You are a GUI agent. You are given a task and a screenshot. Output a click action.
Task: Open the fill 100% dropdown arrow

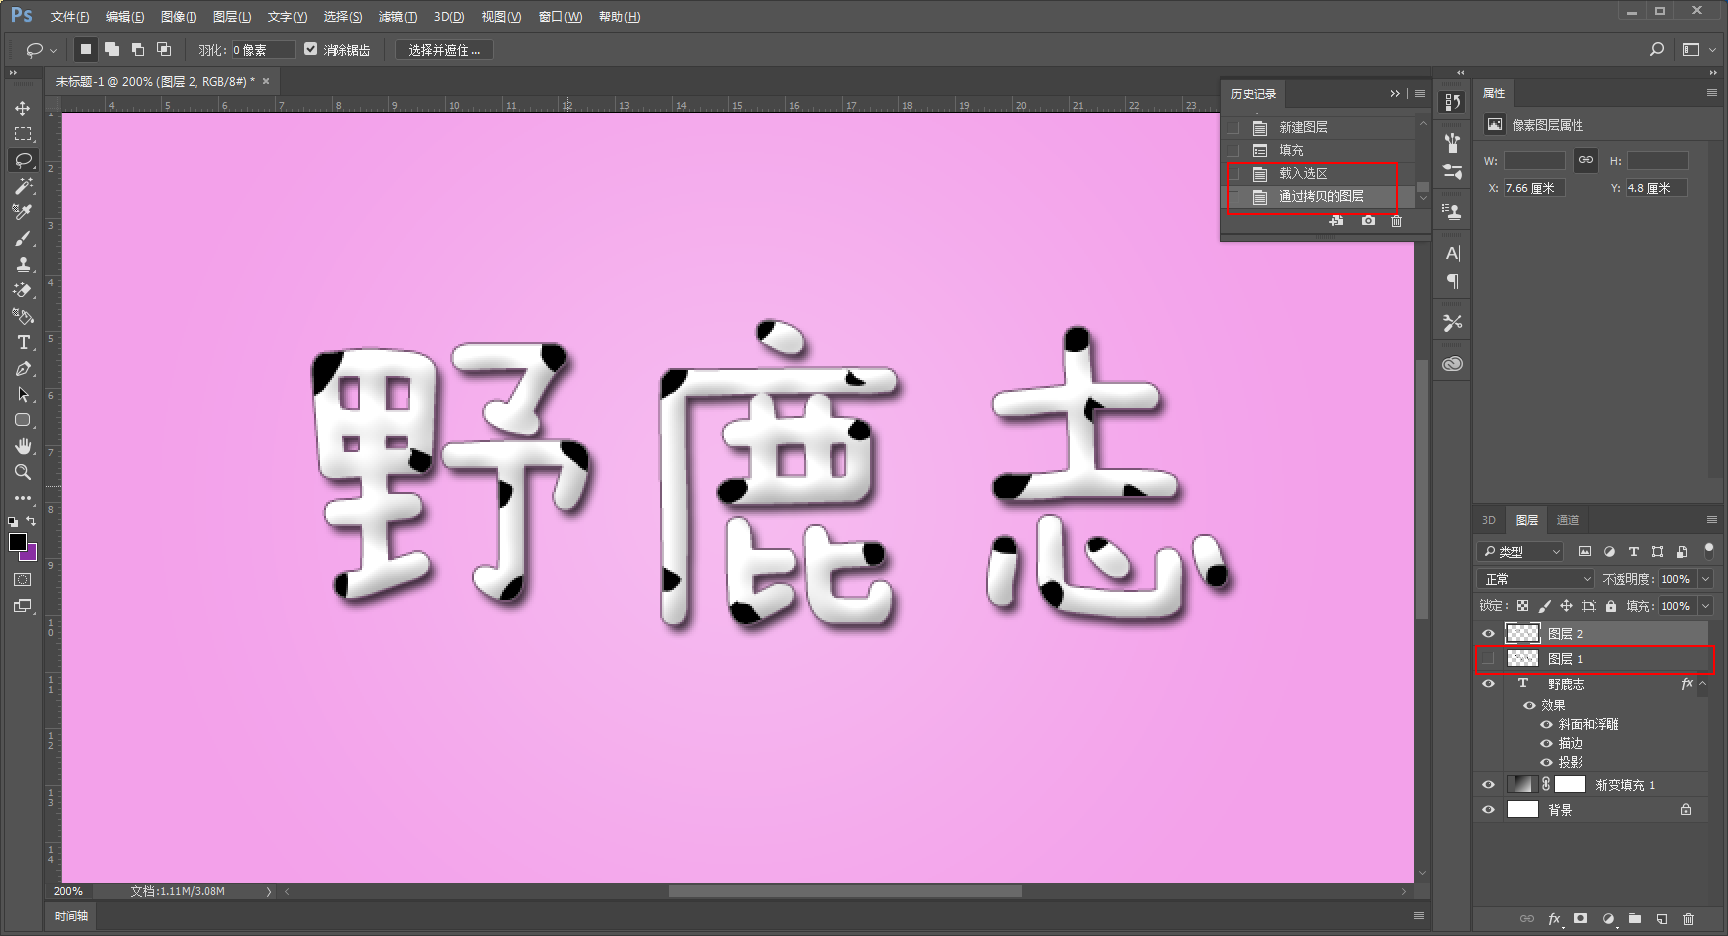(x=1706, y=606)
